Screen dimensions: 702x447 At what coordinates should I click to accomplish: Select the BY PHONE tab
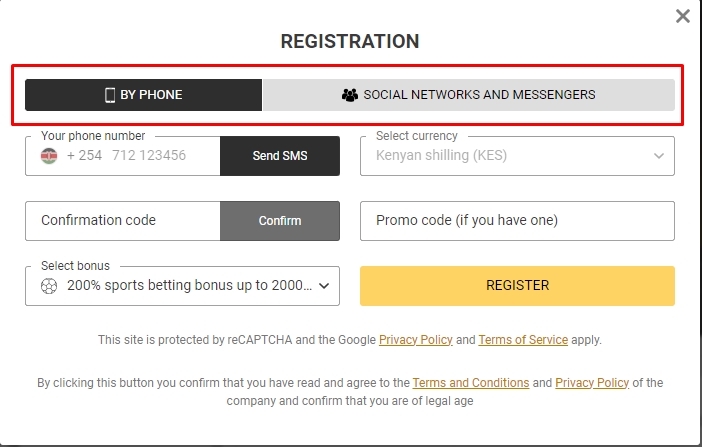coord(143,95)
